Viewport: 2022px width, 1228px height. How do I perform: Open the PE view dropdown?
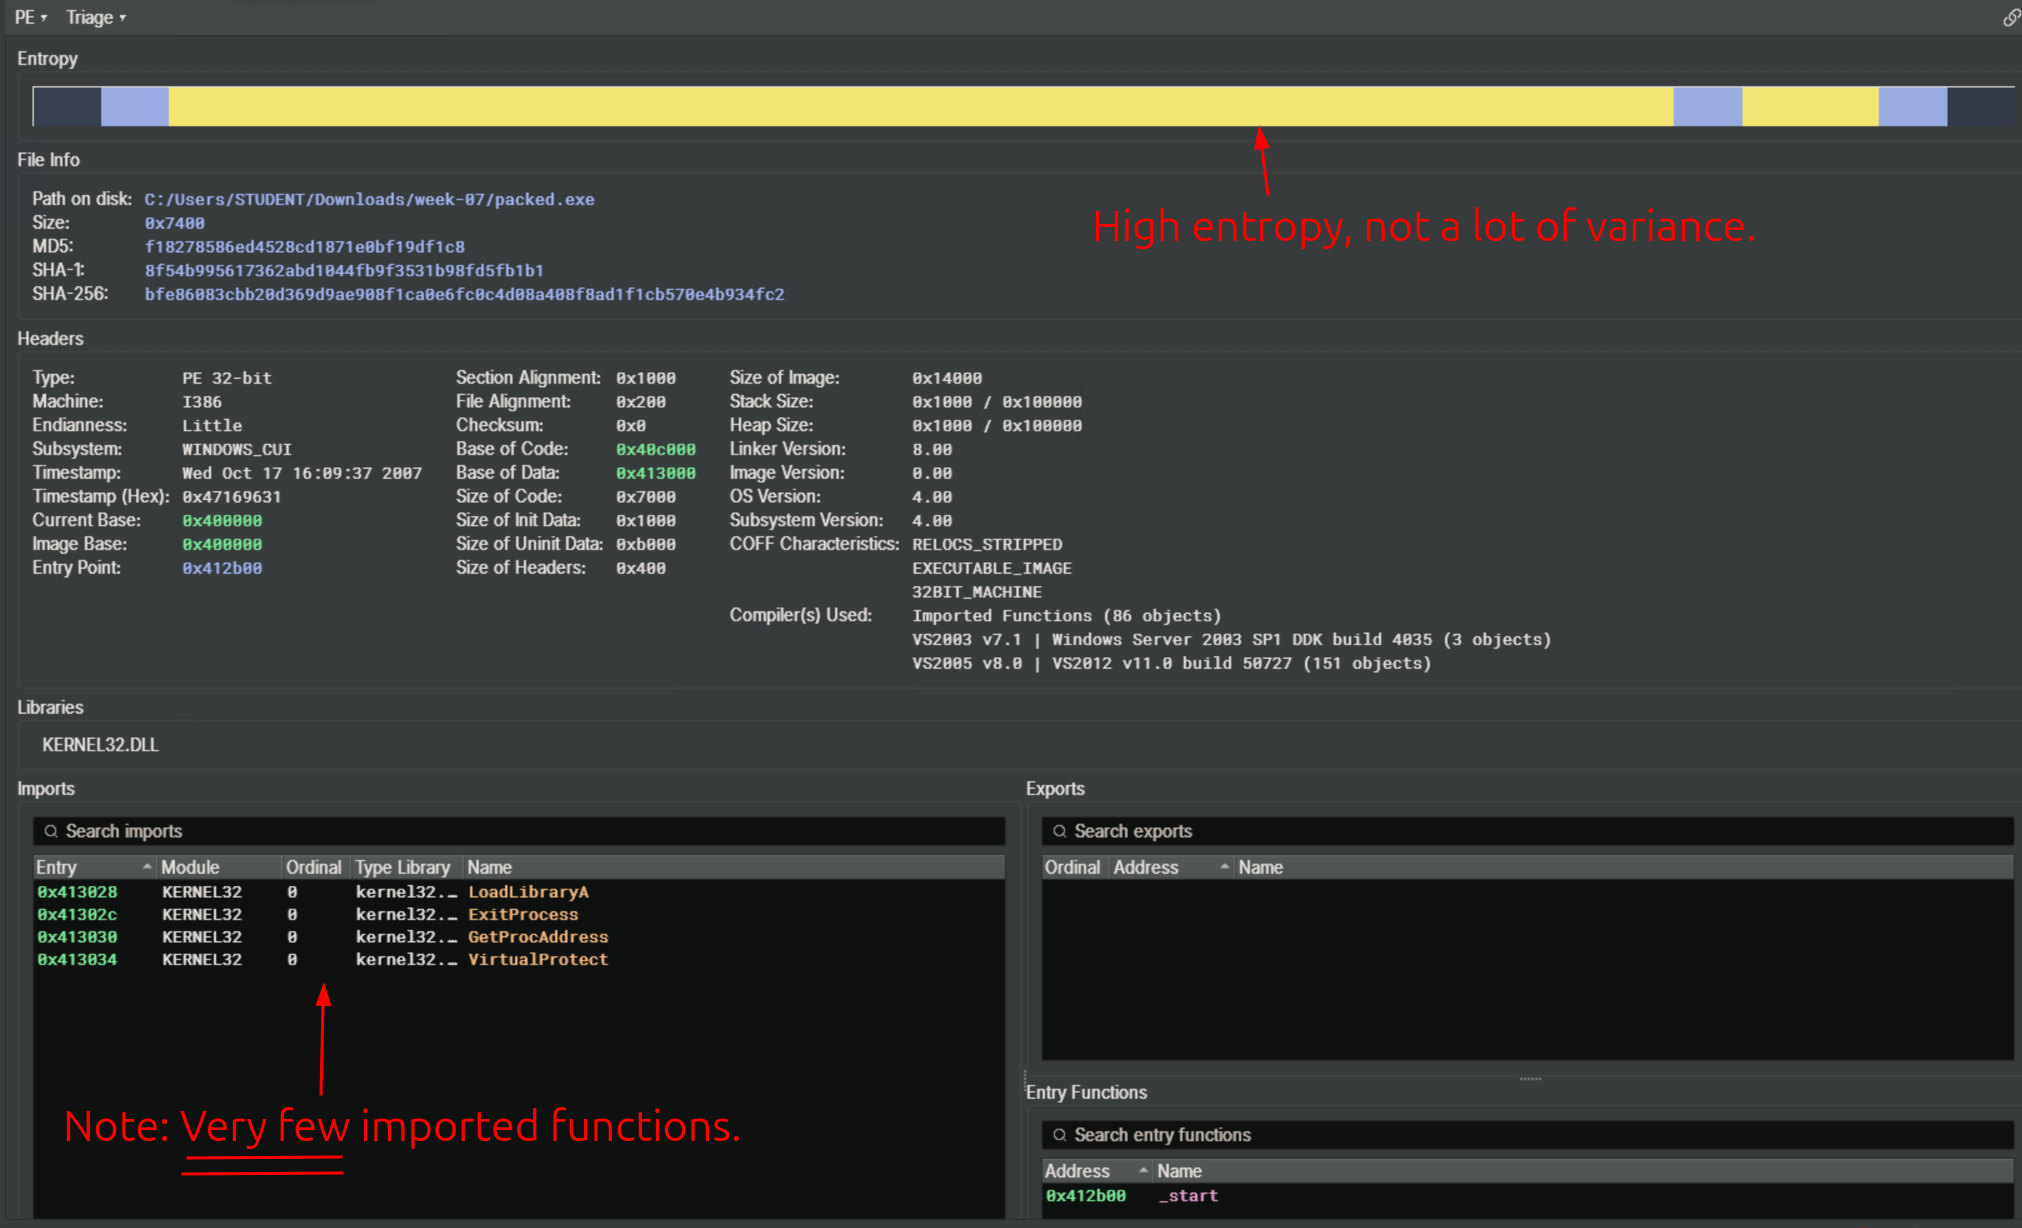pyautogui.click(x=30, y=17)
